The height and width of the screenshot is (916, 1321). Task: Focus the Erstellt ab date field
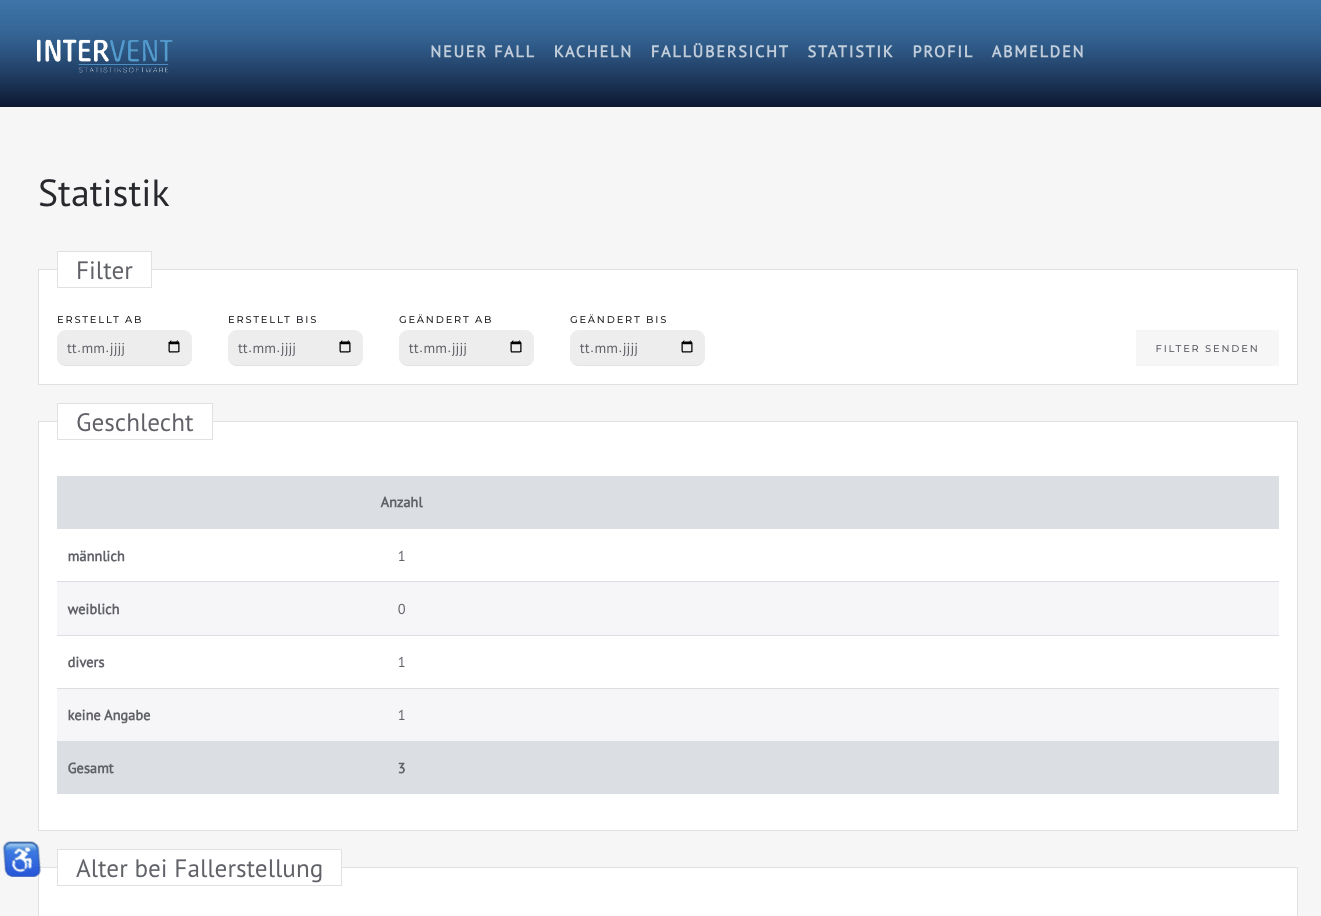pos(108,349)
